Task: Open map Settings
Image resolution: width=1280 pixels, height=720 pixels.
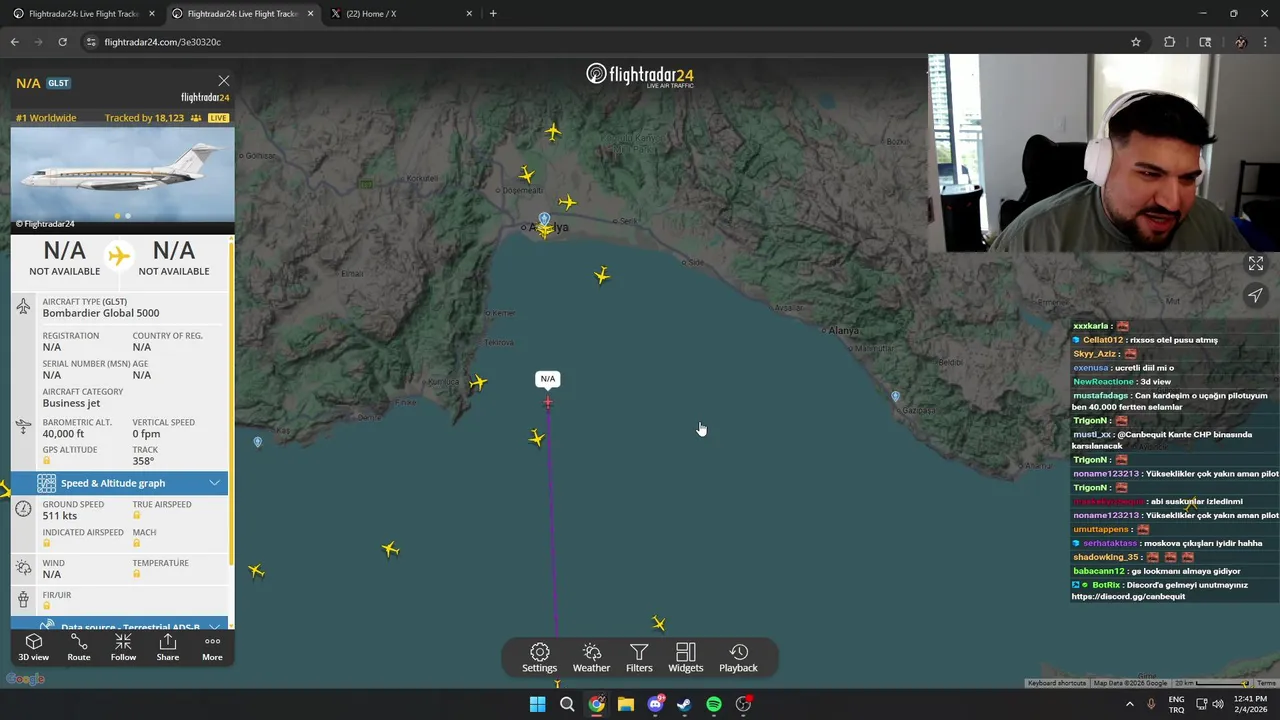Action: [x=539, y=658]
